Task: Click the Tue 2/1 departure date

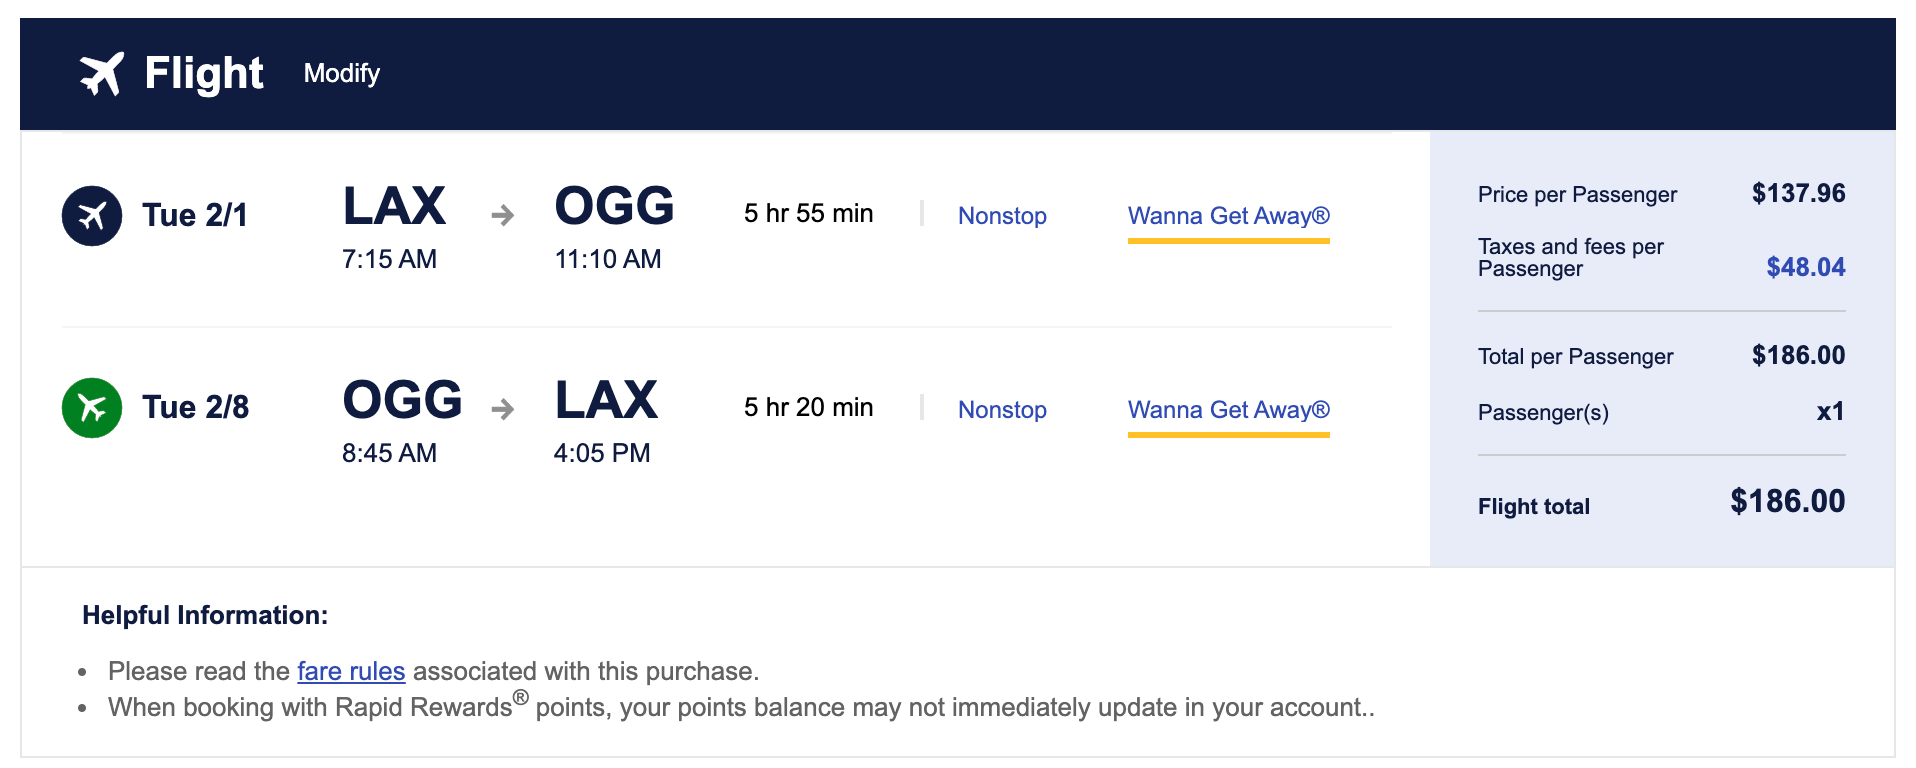Action: pos(195,215)
